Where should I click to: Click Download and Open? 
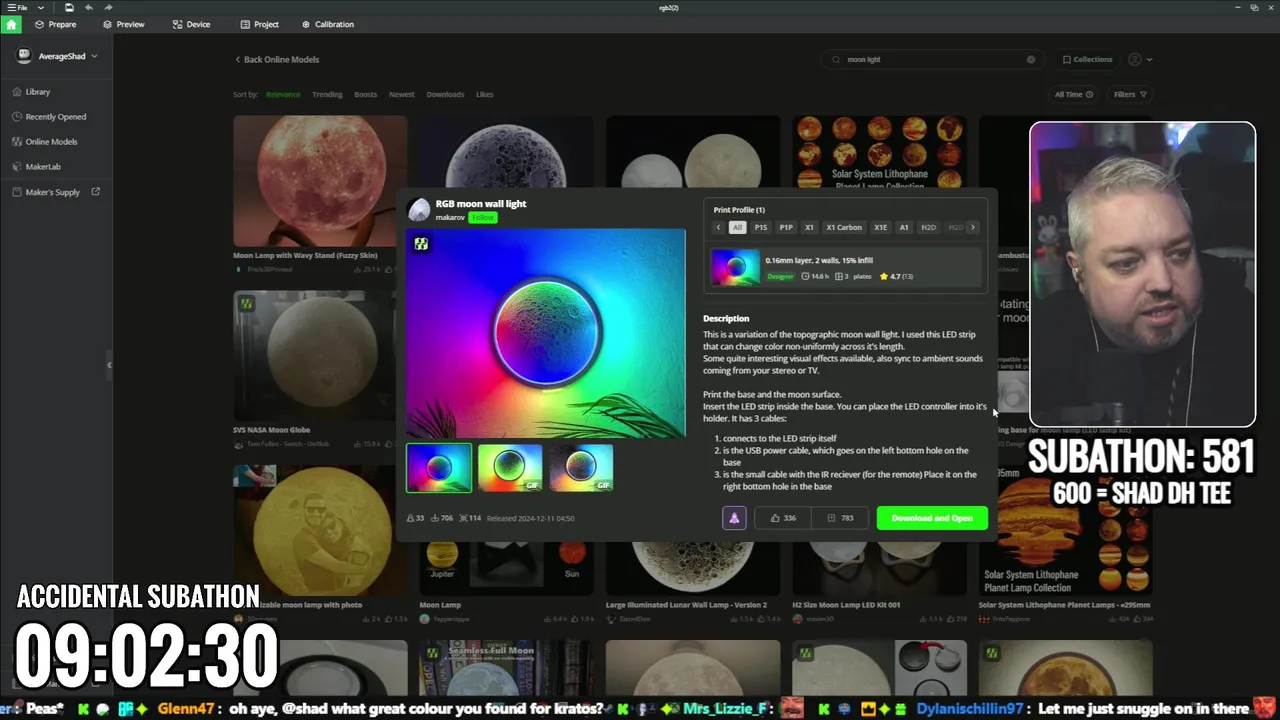[x=932, y=518]
